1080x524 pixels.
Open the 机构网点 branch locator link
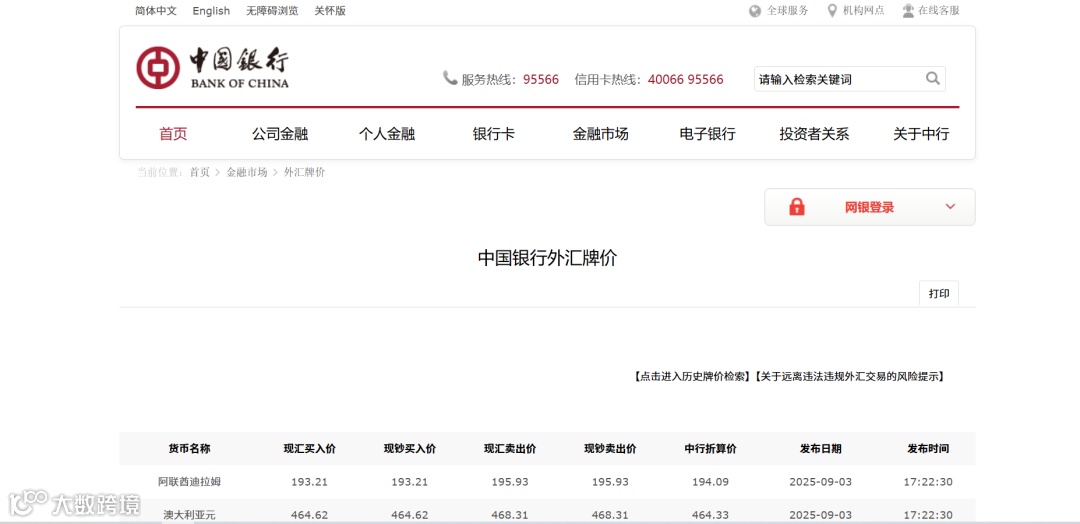[864, 11]
